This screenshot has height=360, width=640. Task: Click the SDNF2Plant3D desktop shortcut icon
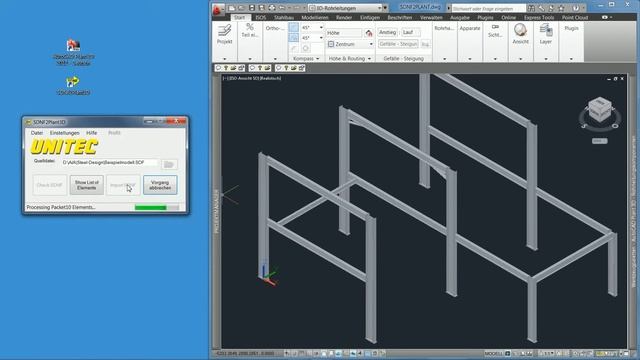[73, 82]
